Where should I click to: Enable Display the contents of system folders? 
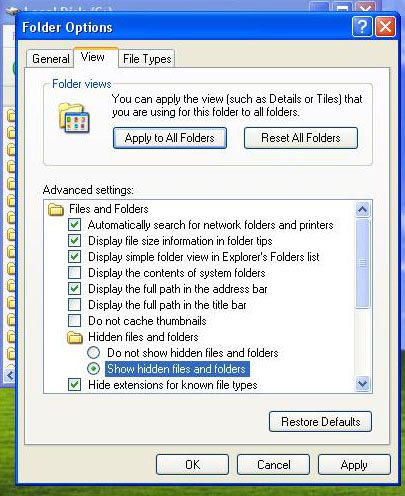(x=74, y=273)
